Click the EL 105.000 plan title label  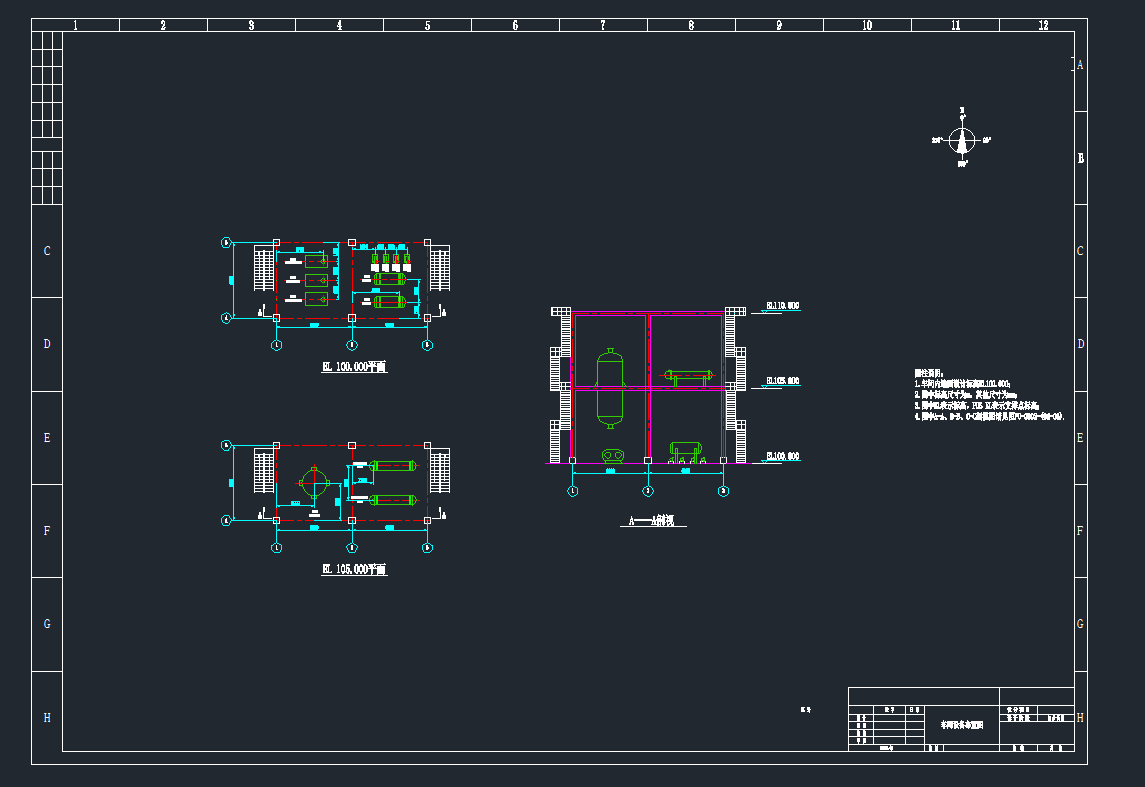354,569
